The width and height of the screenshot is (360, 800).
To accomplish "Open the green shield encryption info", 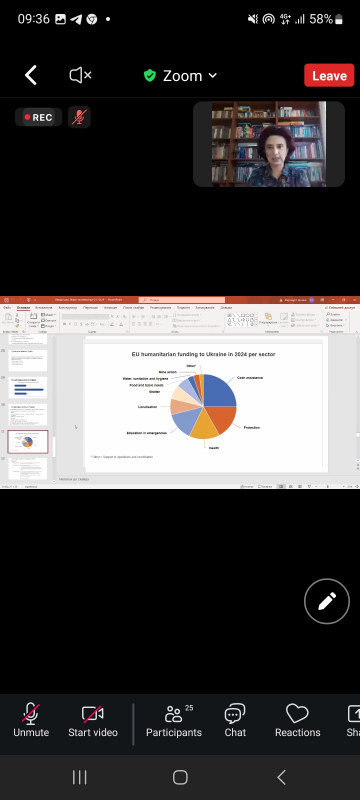I will click(149, 76).
